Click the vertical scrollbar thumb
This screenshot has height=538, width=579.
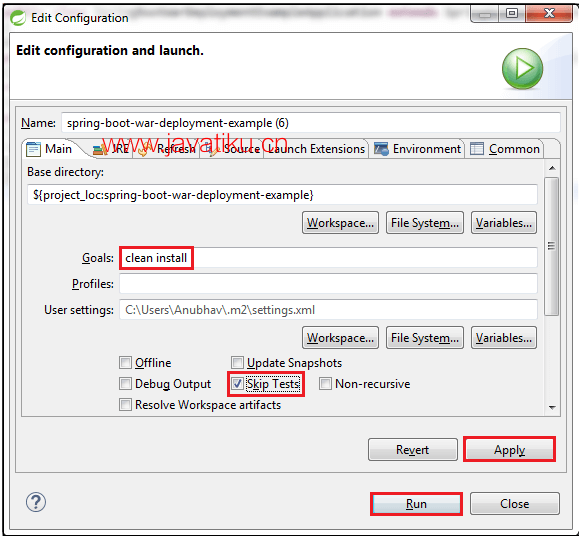552,246
